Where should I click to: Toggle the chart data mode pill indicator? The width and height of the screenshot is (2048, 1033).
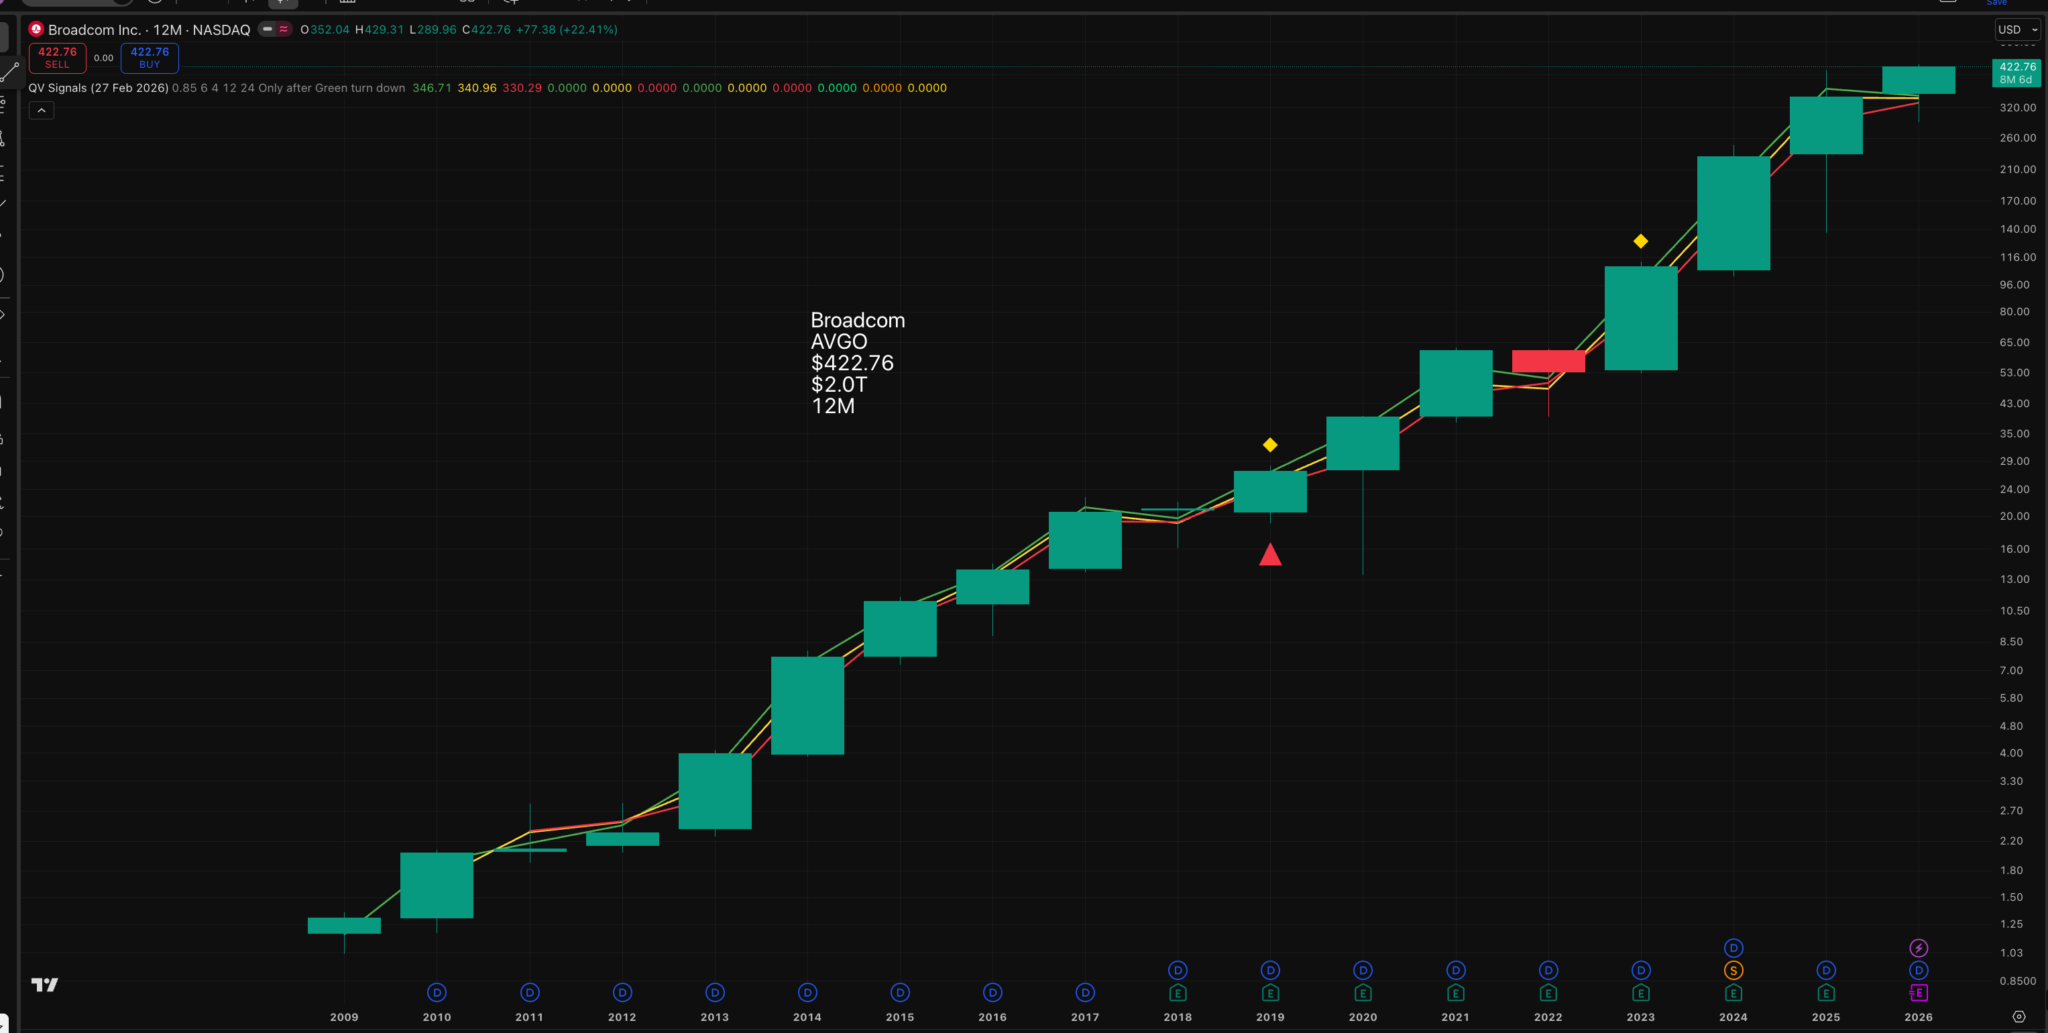tap(275, 30)
